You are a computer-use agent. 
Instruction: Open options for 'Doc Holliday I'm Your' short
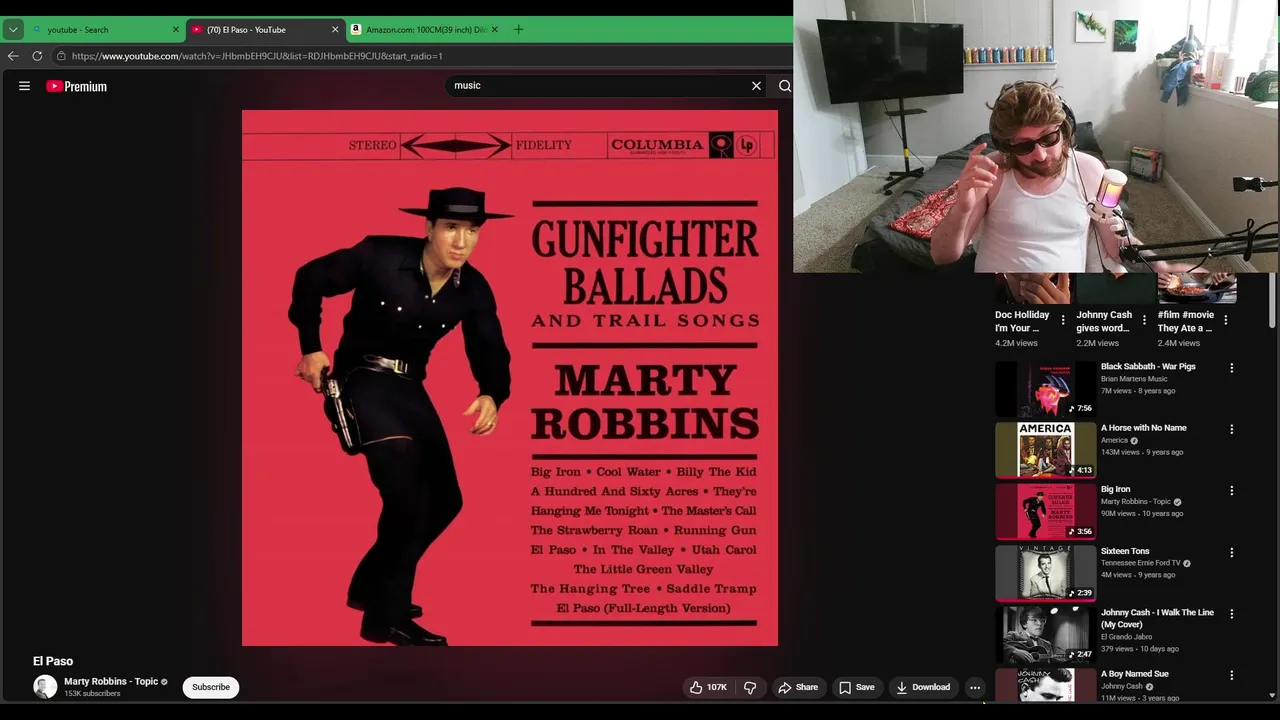1063,320
